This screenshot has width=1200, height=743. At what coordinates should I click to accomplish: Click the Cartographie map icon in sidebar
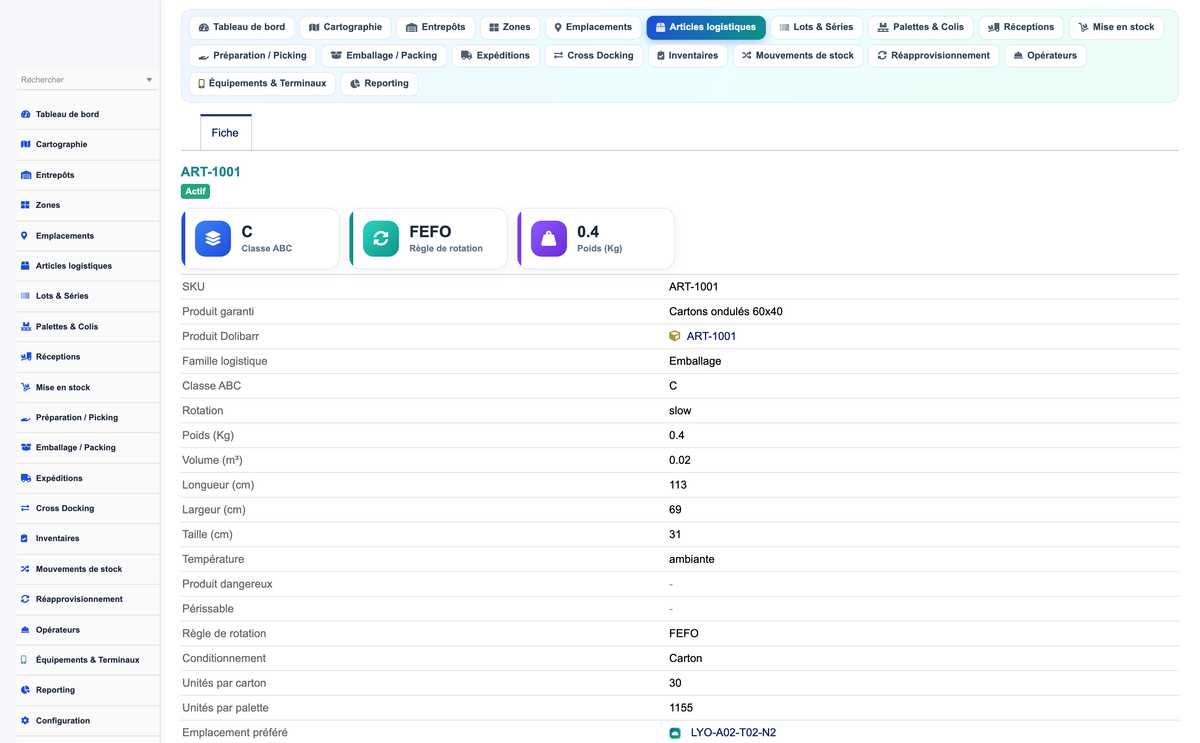pyautogui.click(x=26, y=144)
